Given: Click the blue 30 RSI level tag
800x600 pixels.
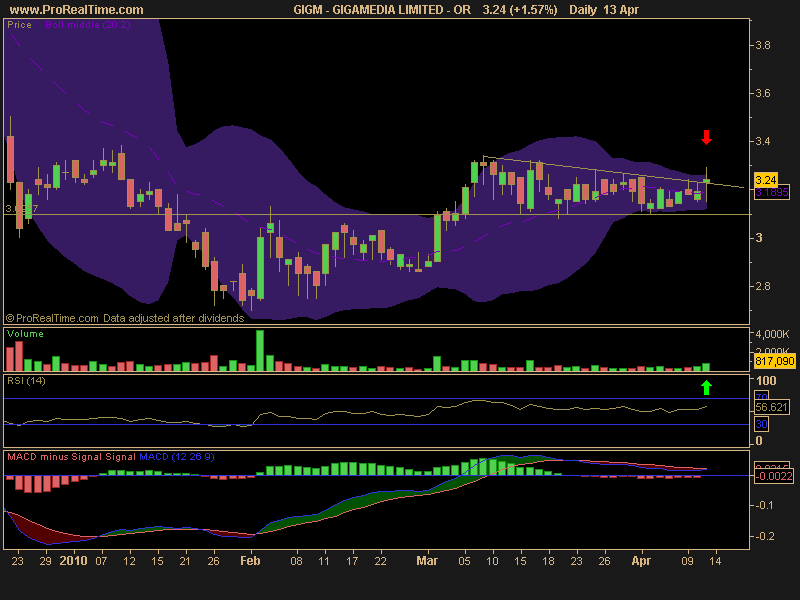Looking at the screenshot, I should tap(761, 424).
